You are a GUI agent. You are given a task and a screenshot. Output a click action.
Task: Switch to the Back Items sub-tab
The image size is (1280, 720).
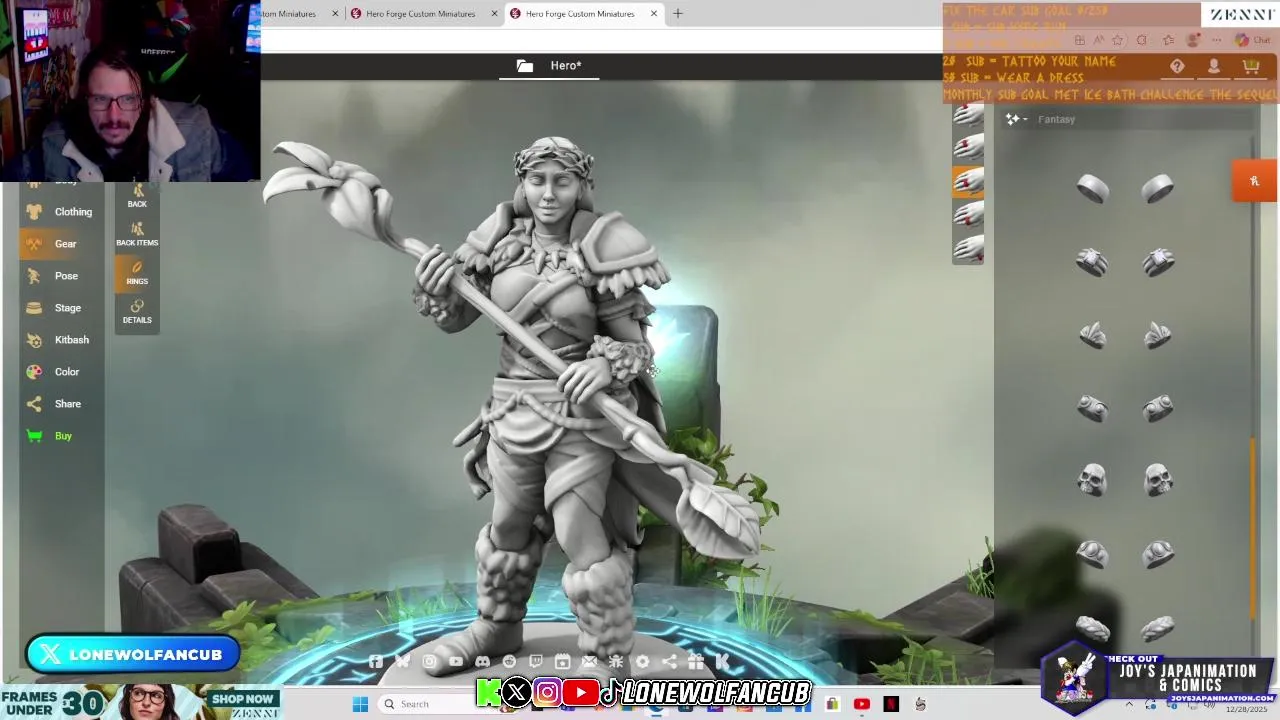(137, 235)
